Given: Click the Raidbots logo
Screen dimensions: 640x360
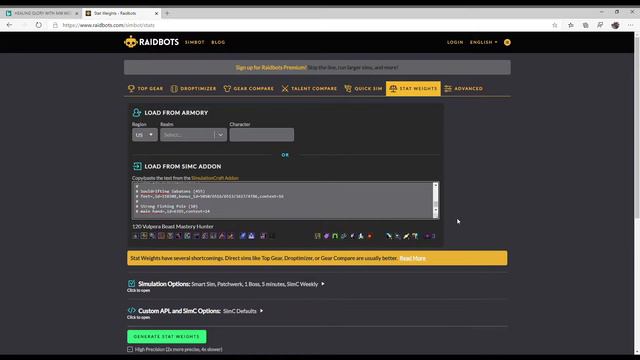Looking at the screenshot, I should (151, 42).
